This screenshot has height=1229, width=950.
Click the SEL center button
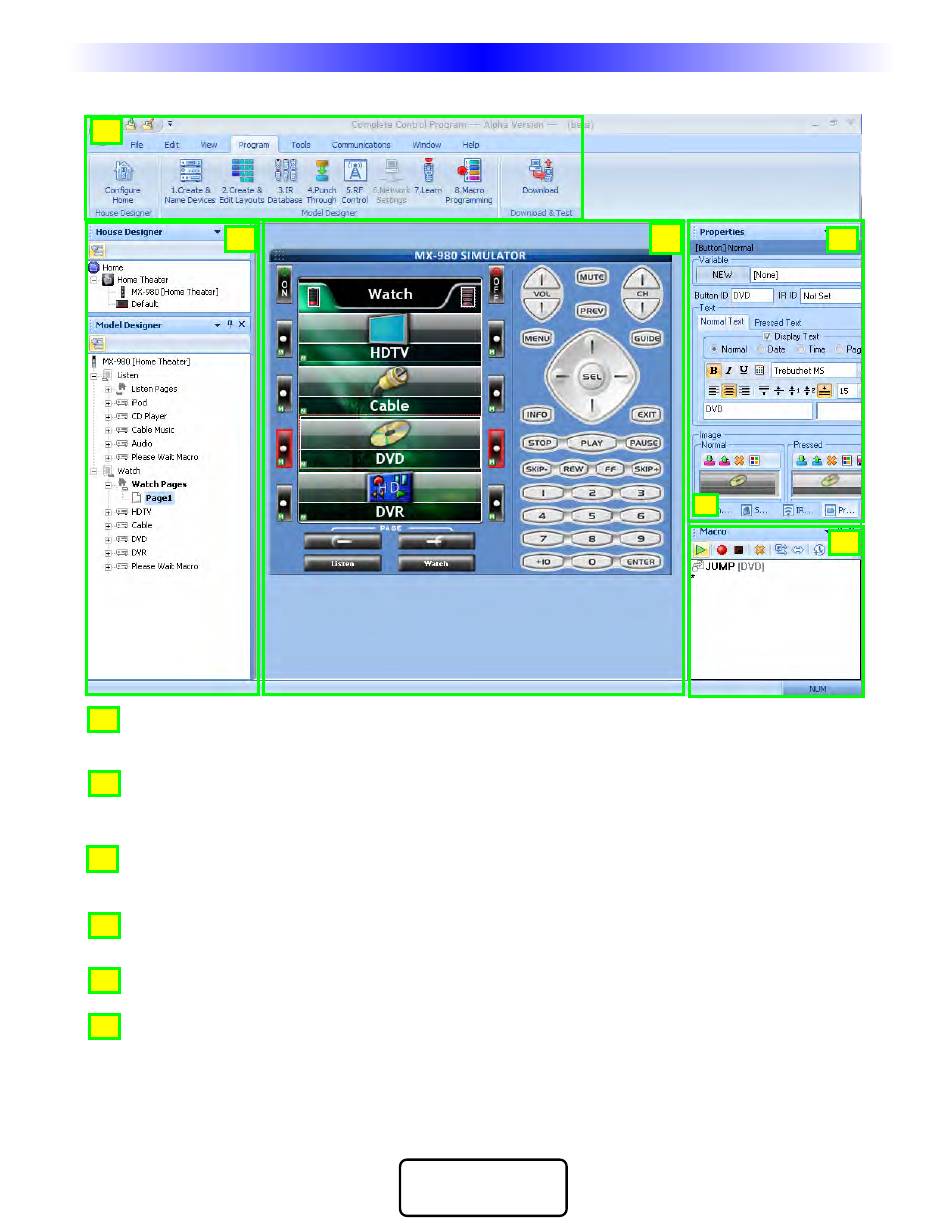click(x=591, y=377)
